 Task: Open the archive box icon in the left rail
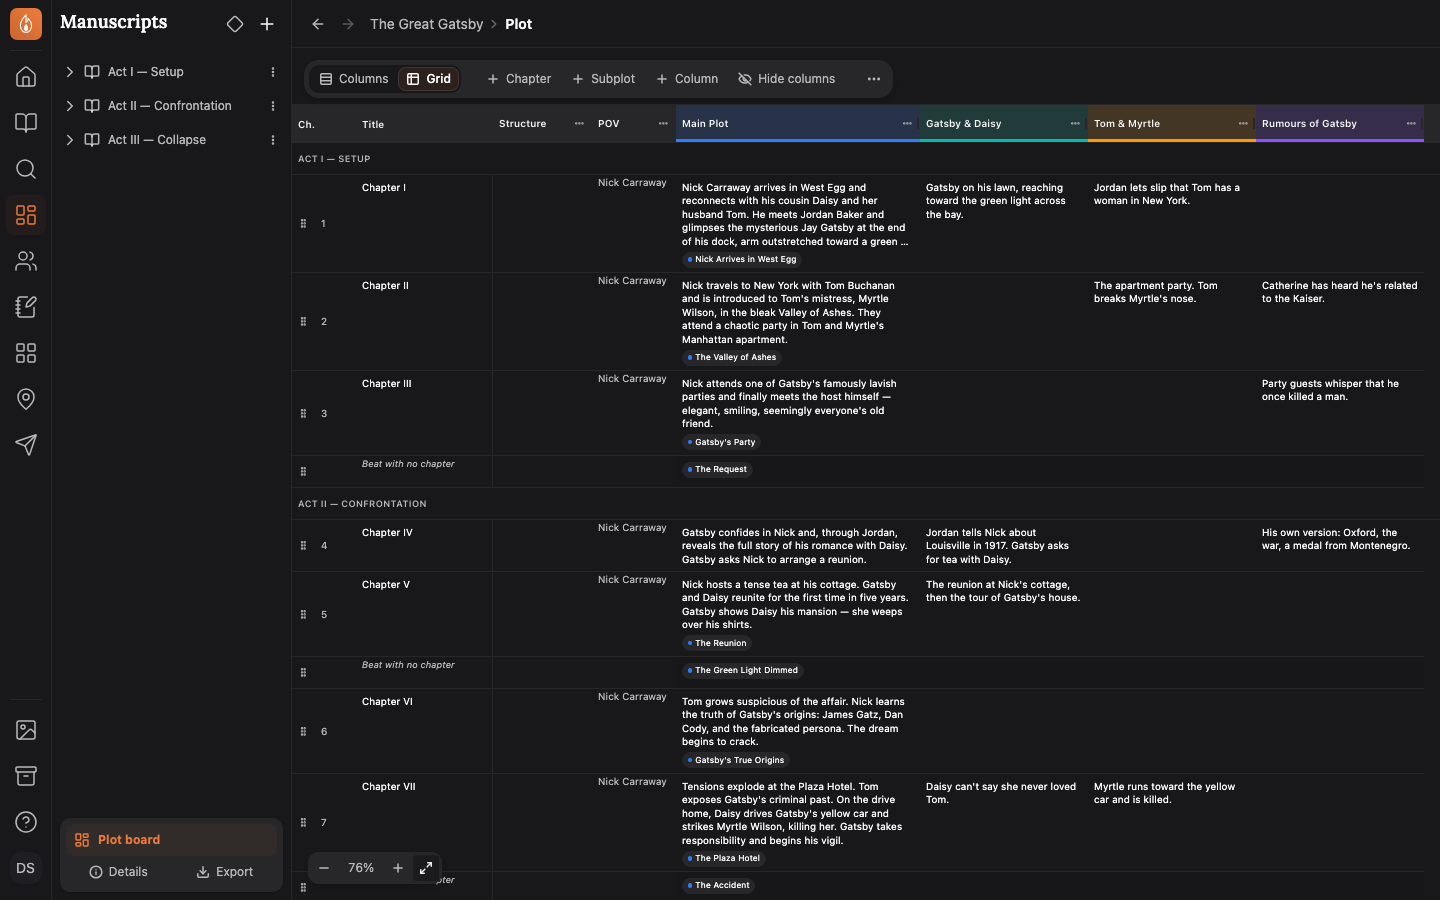[26, 776]
